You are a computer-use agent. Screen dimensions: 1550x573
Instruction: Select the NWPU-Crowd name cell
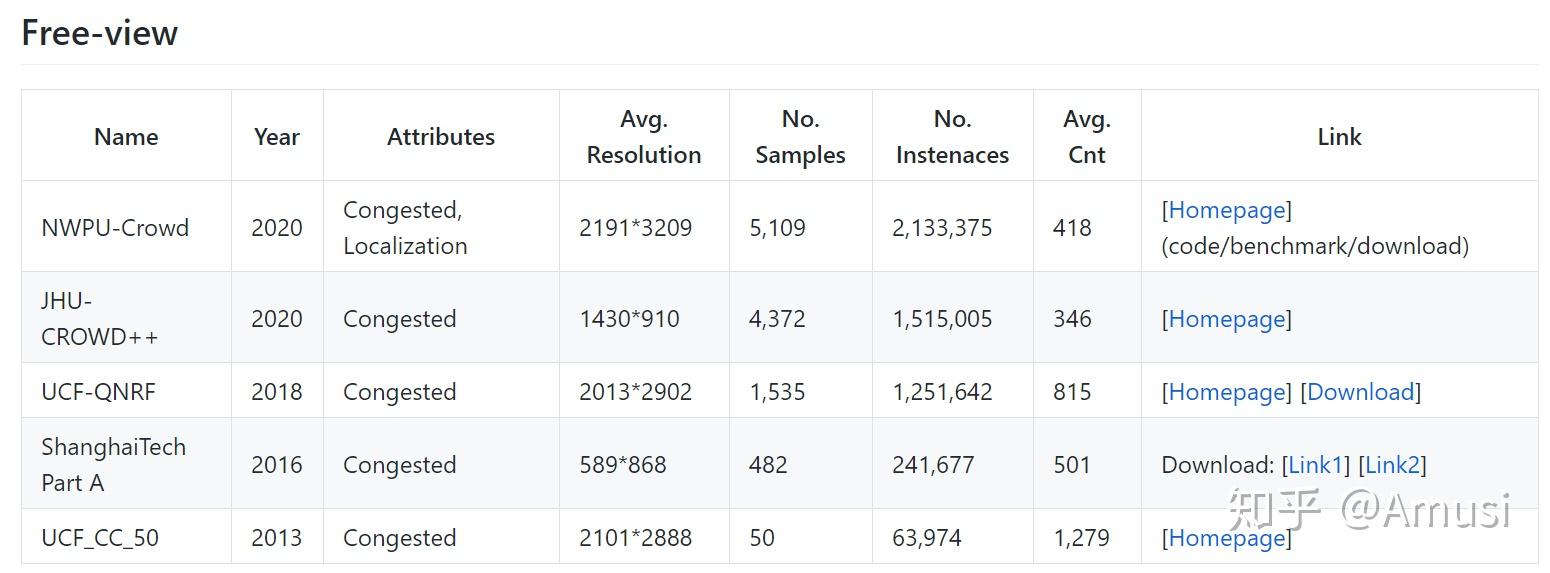115,228
